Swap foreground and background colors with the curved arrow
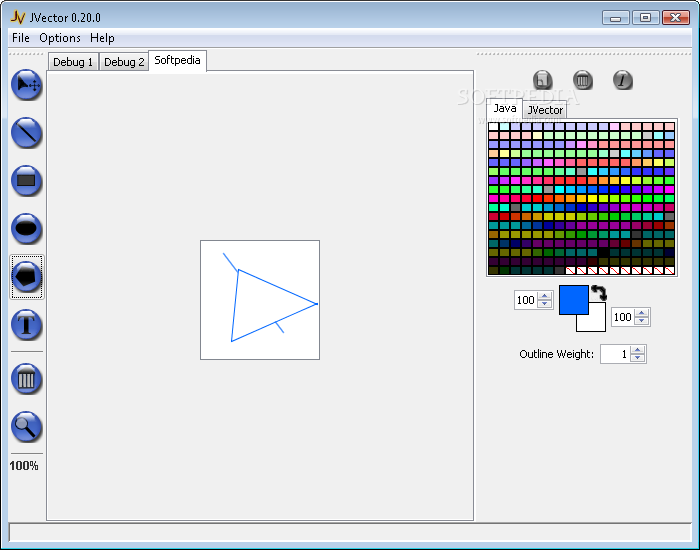 (x=599, y=293)
